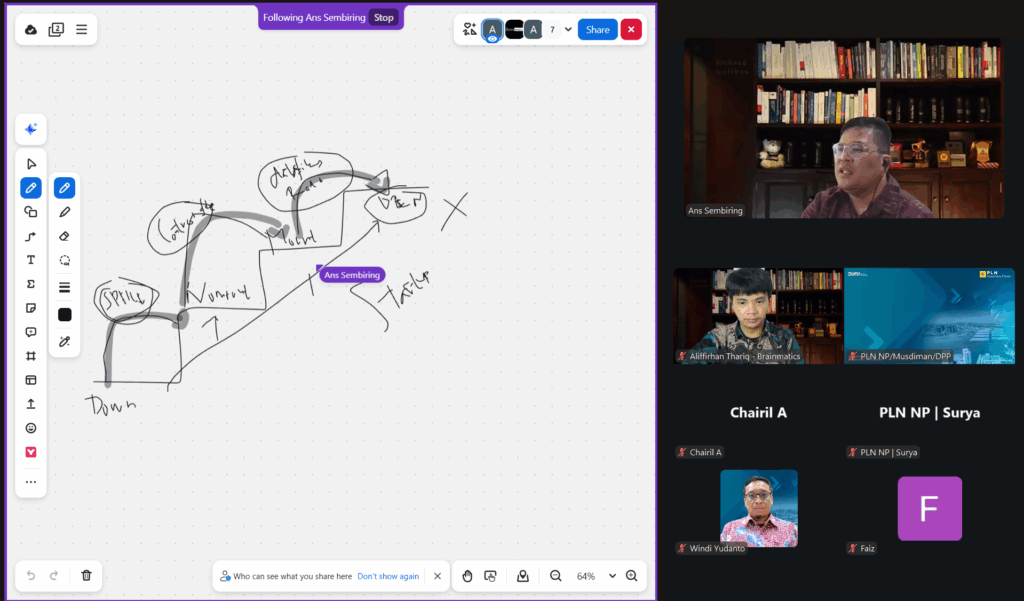Click the trash can delete icon

tap(87, 576)
